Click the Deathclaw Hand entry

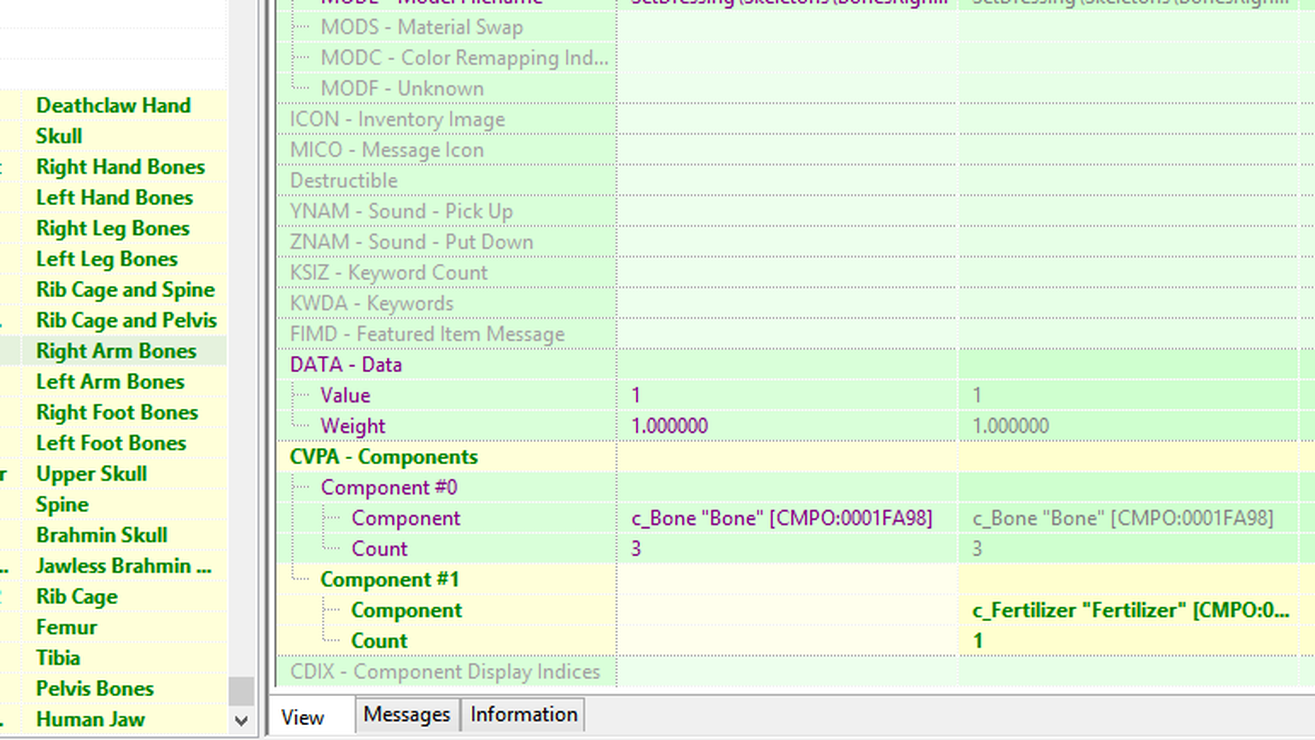click(x=113, y=105)
